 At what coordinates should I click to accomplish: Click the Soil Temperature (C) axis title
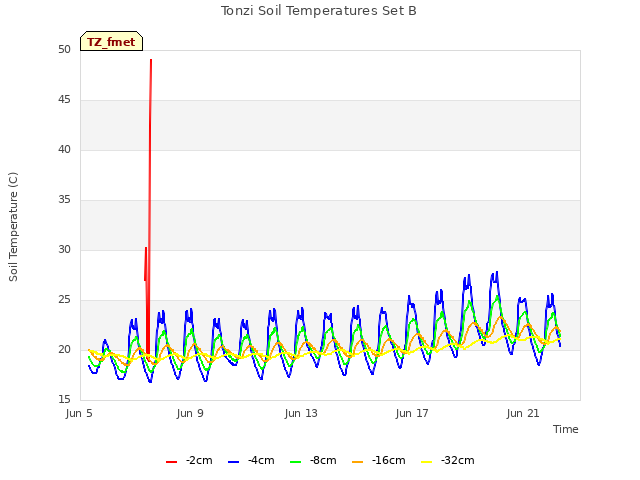pos(13,227)
